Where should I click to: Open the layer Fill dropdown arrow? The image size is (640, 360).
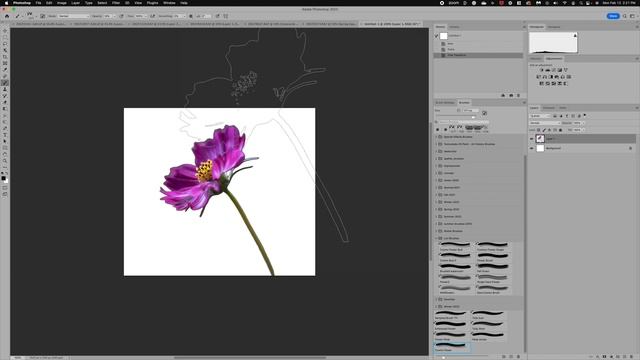click(x=583, y=130)
